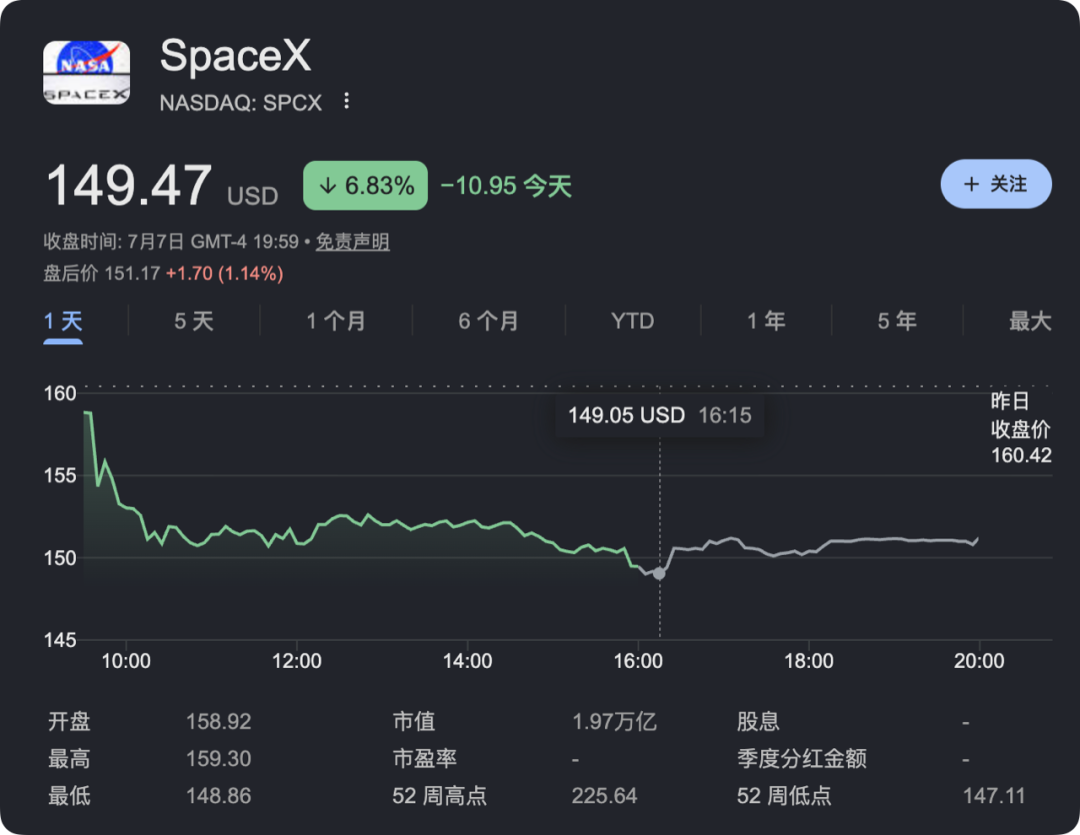Select the 1 天 time range tab
Screen dimensions: 1080x835
[x=63, y=321]
